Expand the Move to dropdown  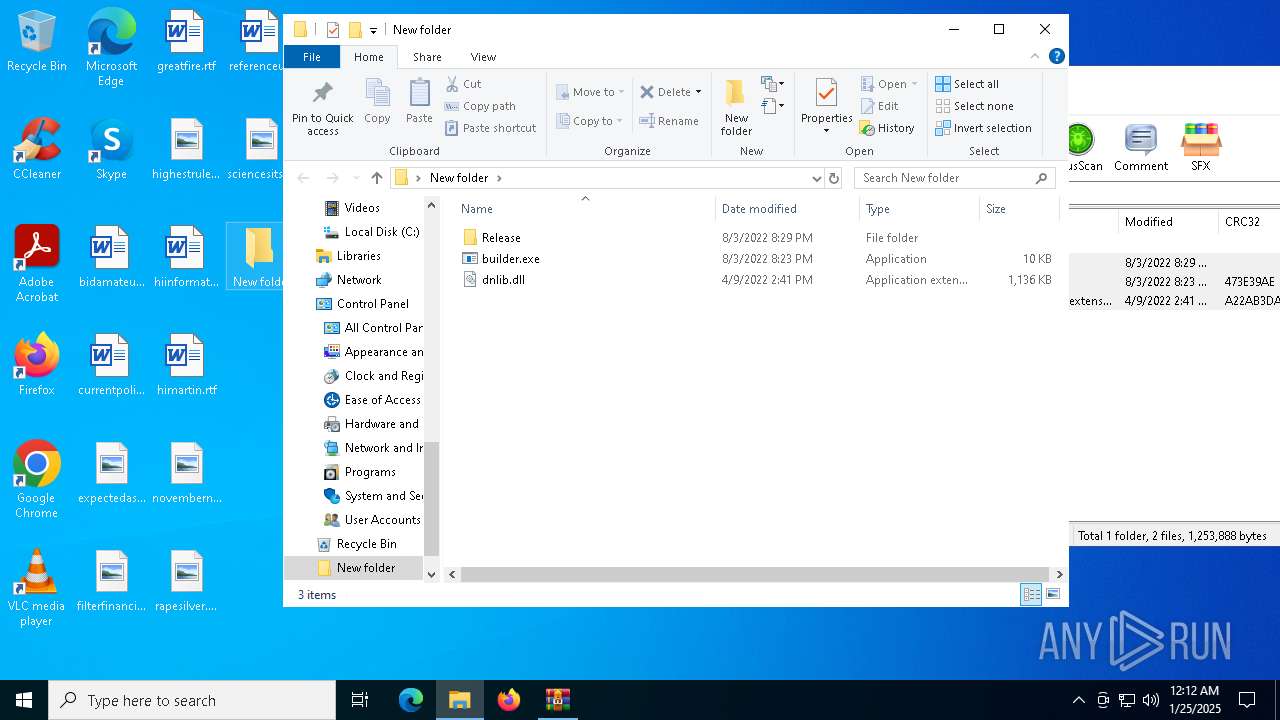tap(621, 92)
